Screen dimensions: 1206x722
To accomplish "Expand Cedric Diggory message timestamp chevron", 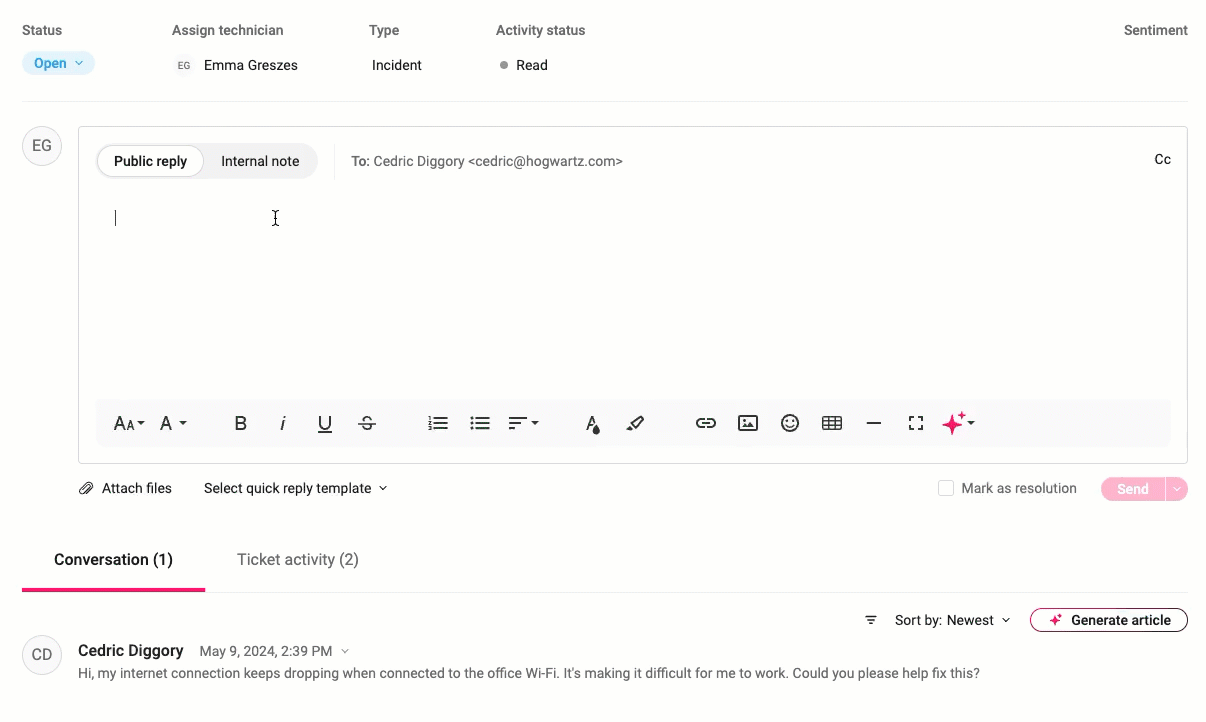I will 345,651.
